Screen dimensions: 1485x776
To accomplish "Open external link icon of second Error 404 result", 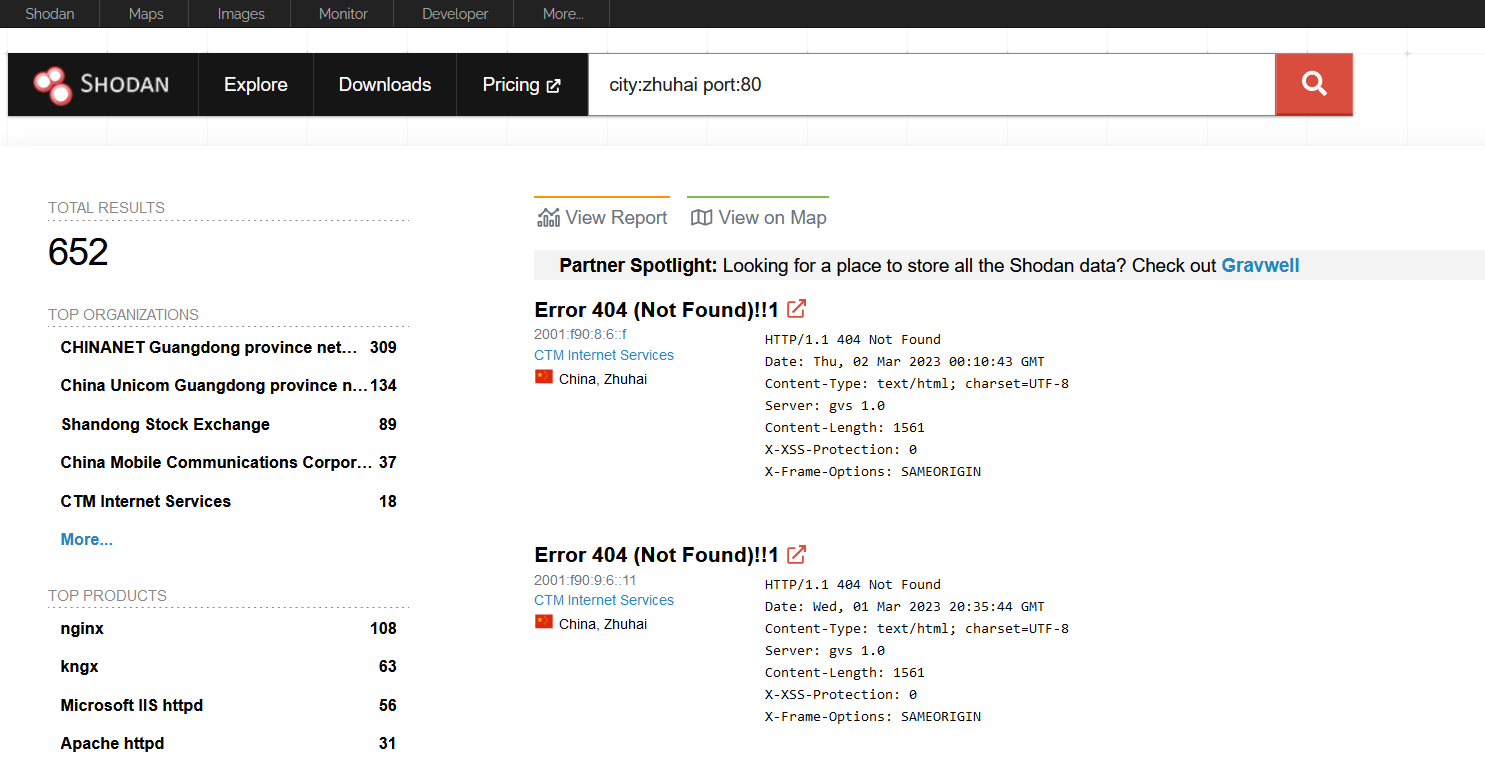I will point(797,554).
